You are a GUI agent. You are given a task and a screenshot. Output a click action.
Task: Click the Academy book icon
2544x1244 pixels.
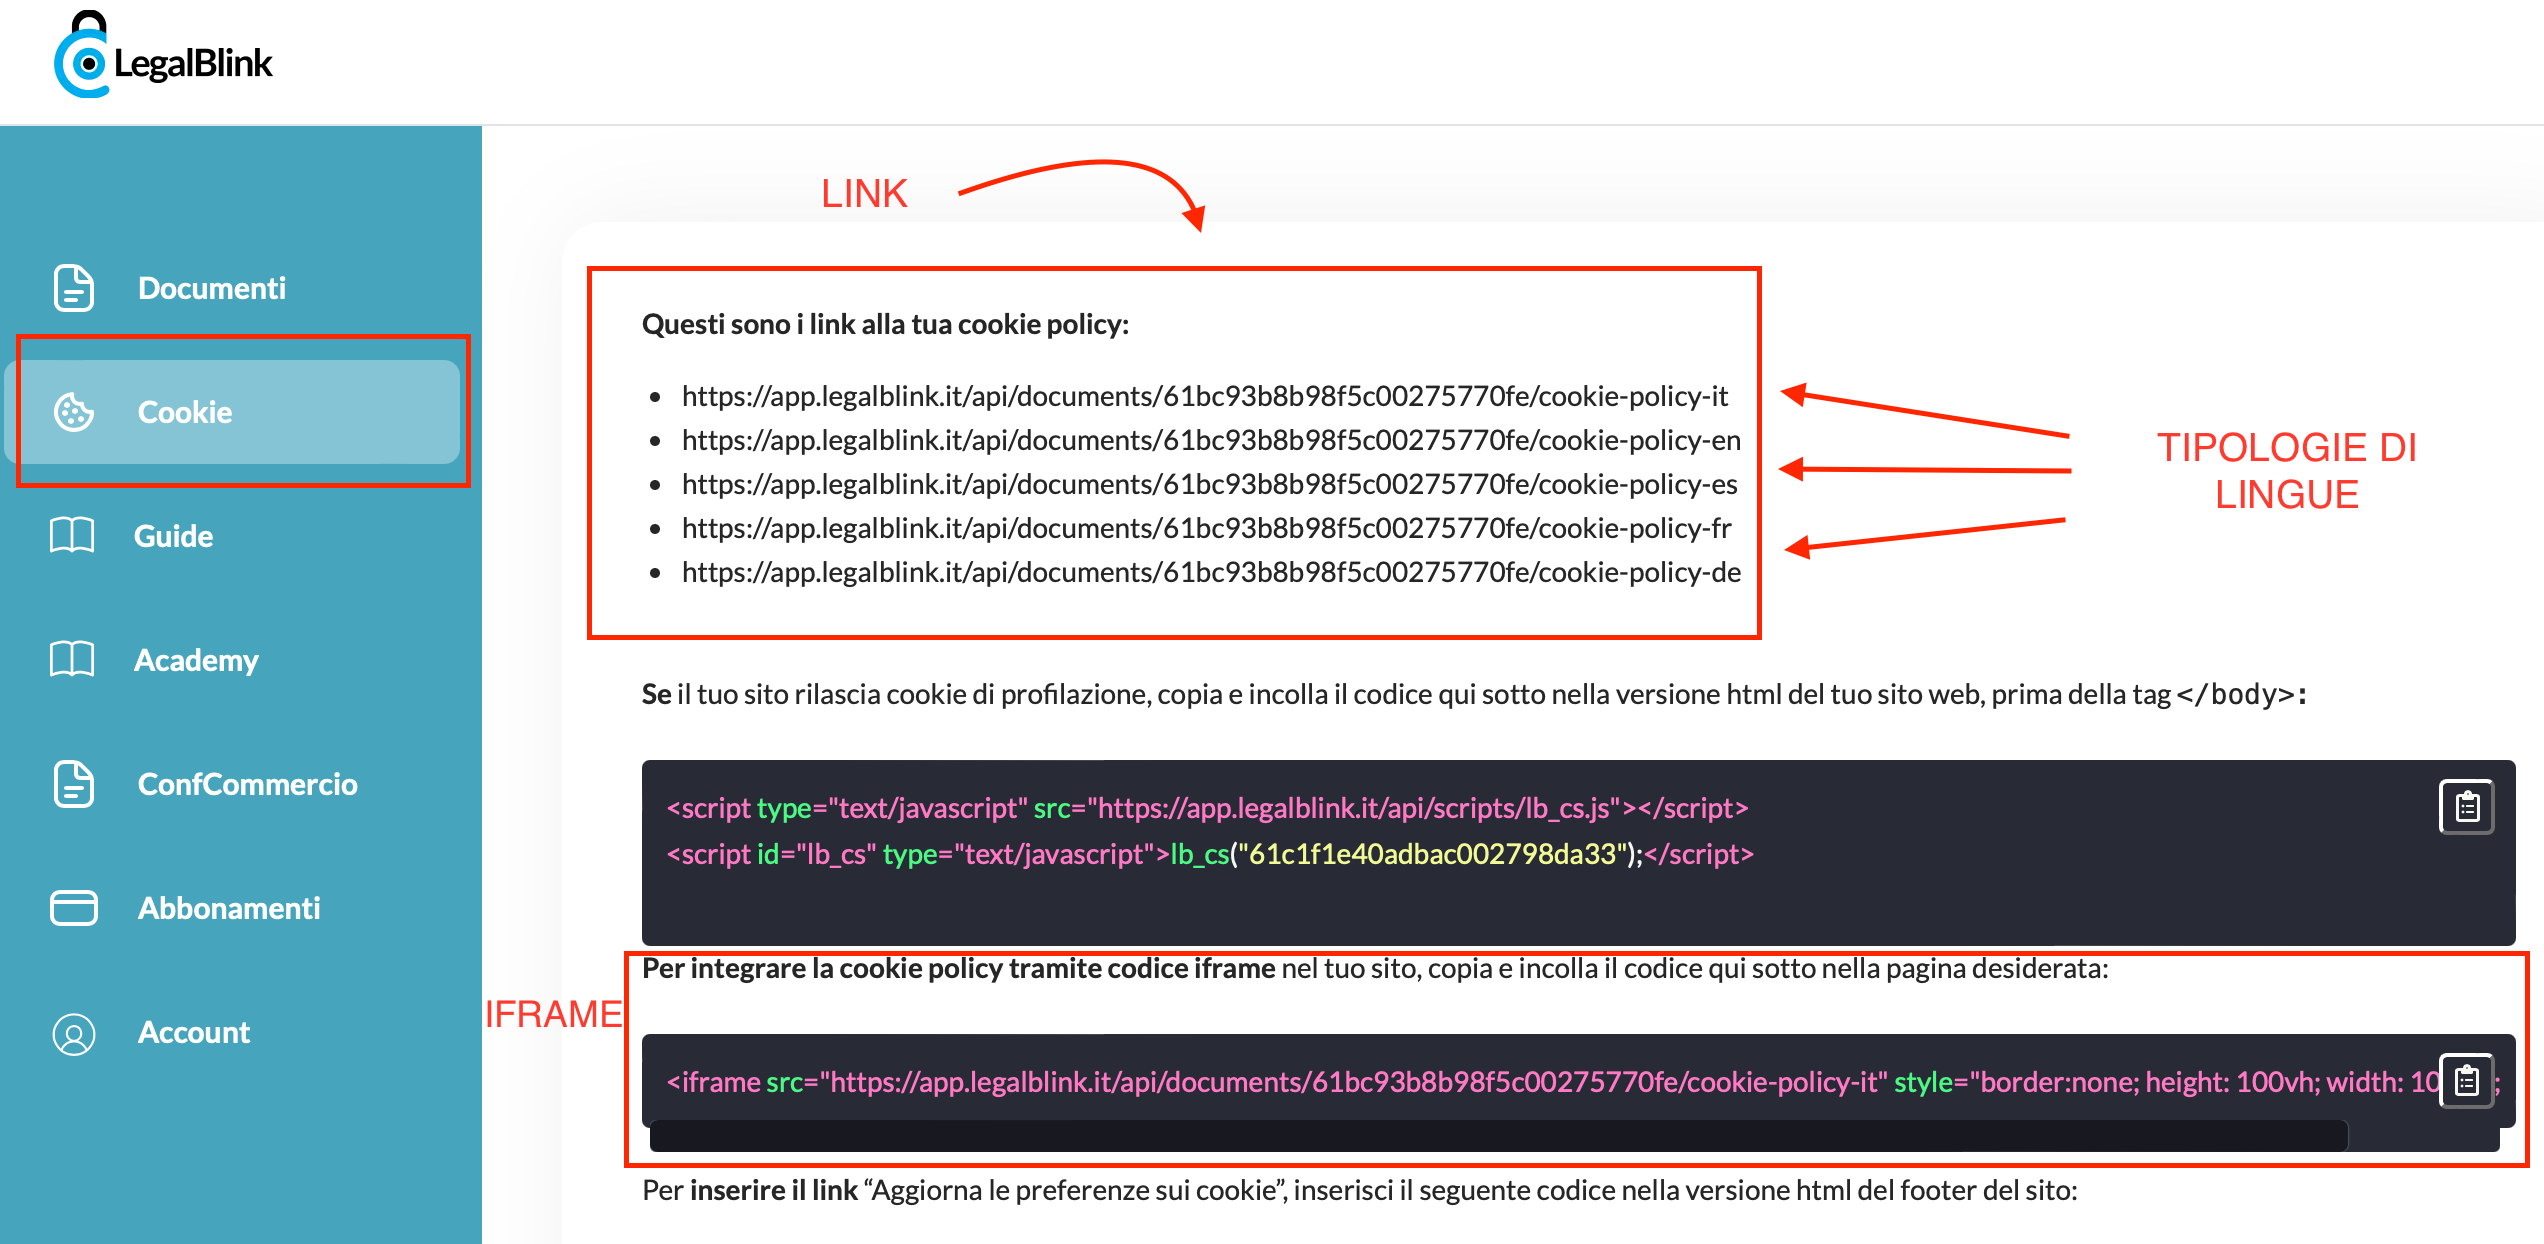pos(72,659)
